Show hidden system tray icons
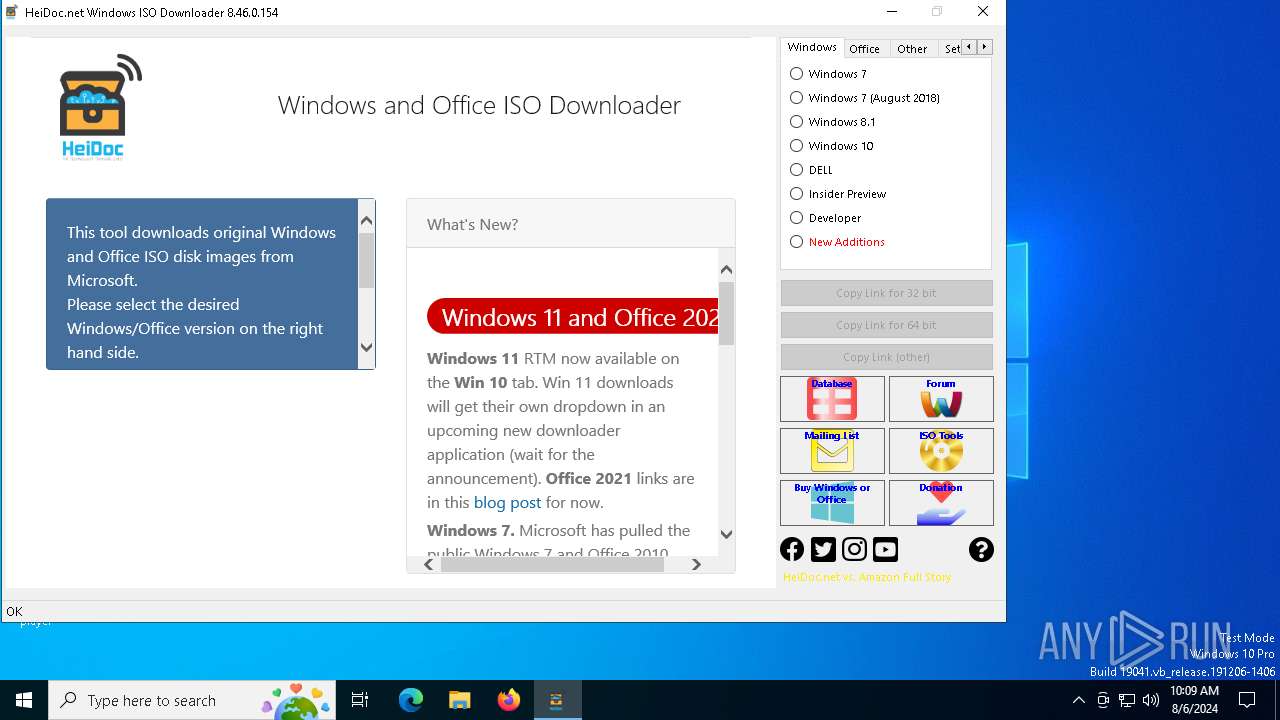This screenshot has width=1280, height=720. (1078, 700)
